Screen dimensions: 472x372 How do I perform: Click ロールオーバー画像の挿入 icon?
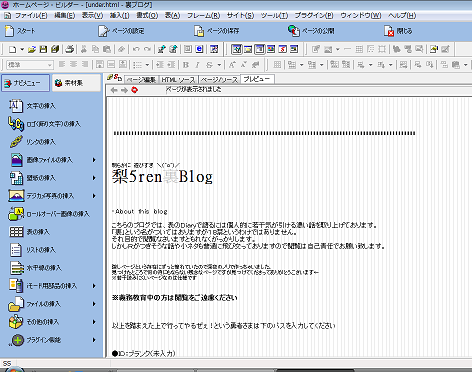pyautogui.click(x=16, y=214)
